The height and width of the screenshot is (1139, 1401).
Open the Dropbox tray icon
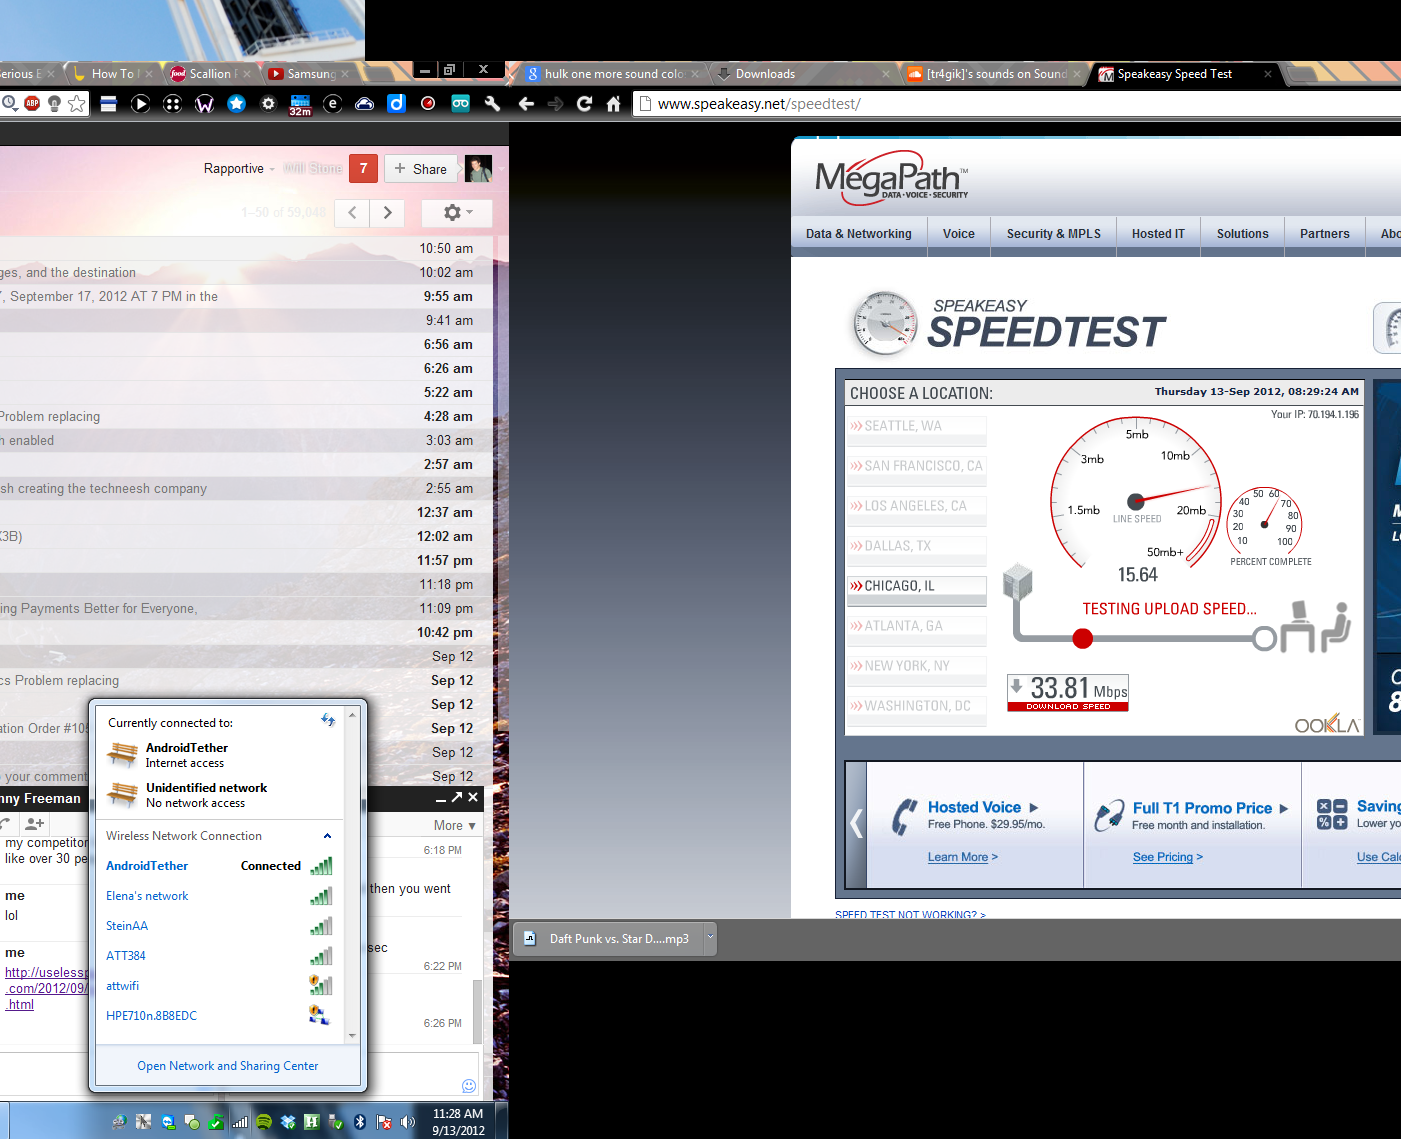click(x=288, y=1122)
